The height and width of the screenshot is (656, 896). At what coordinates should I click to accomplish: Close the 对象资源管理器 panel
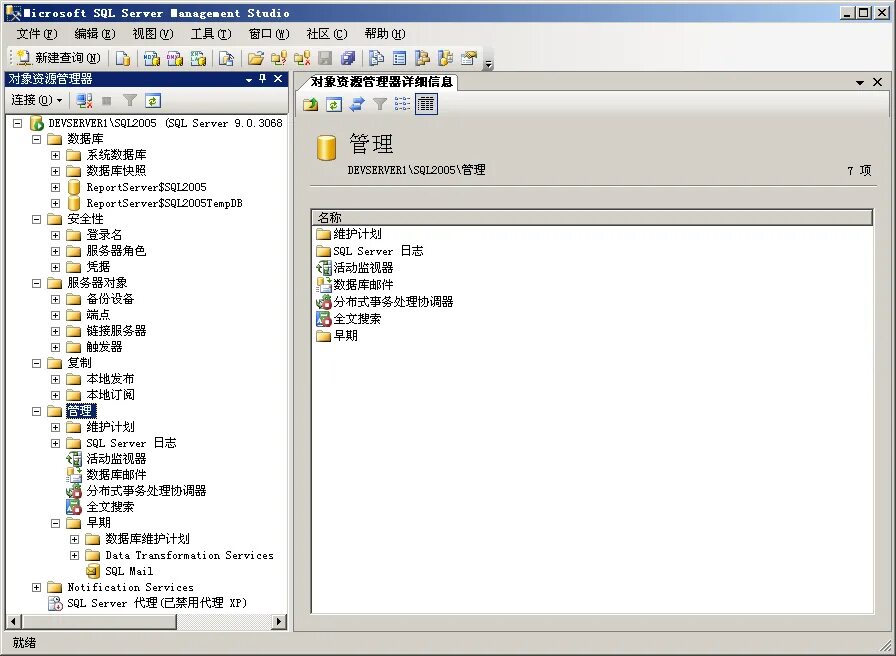[x=278, y=79]
